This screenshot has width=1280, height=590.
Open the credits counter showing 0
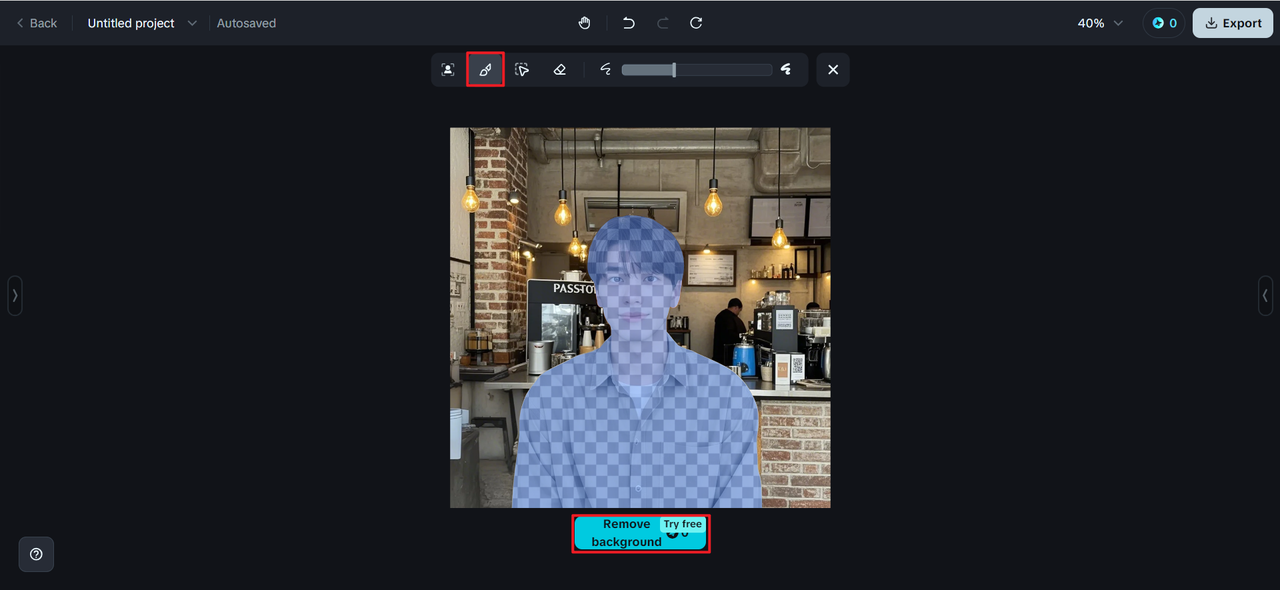click(x=1164, y=23)
